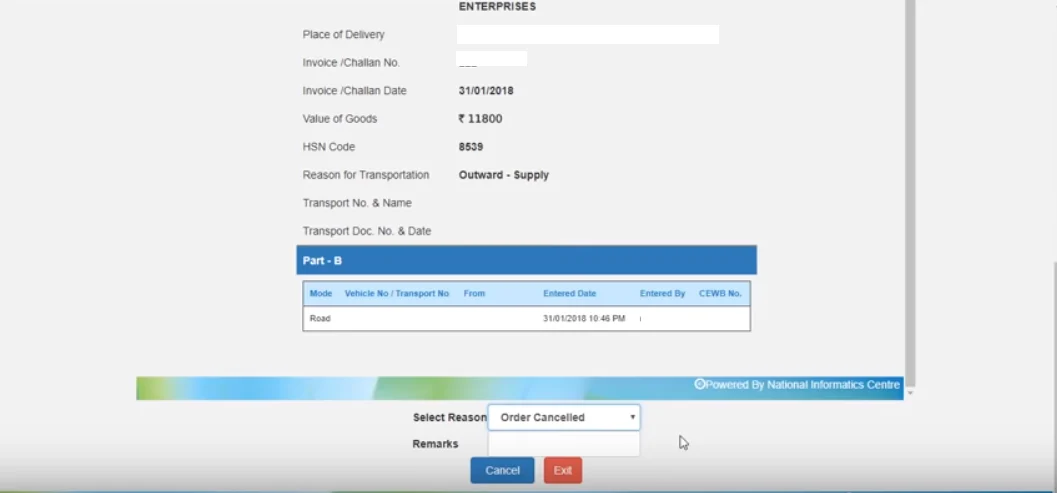Screen dimensions: 1057x493
Task: Click the Reason for Transportation label
Action: [366, 175]
